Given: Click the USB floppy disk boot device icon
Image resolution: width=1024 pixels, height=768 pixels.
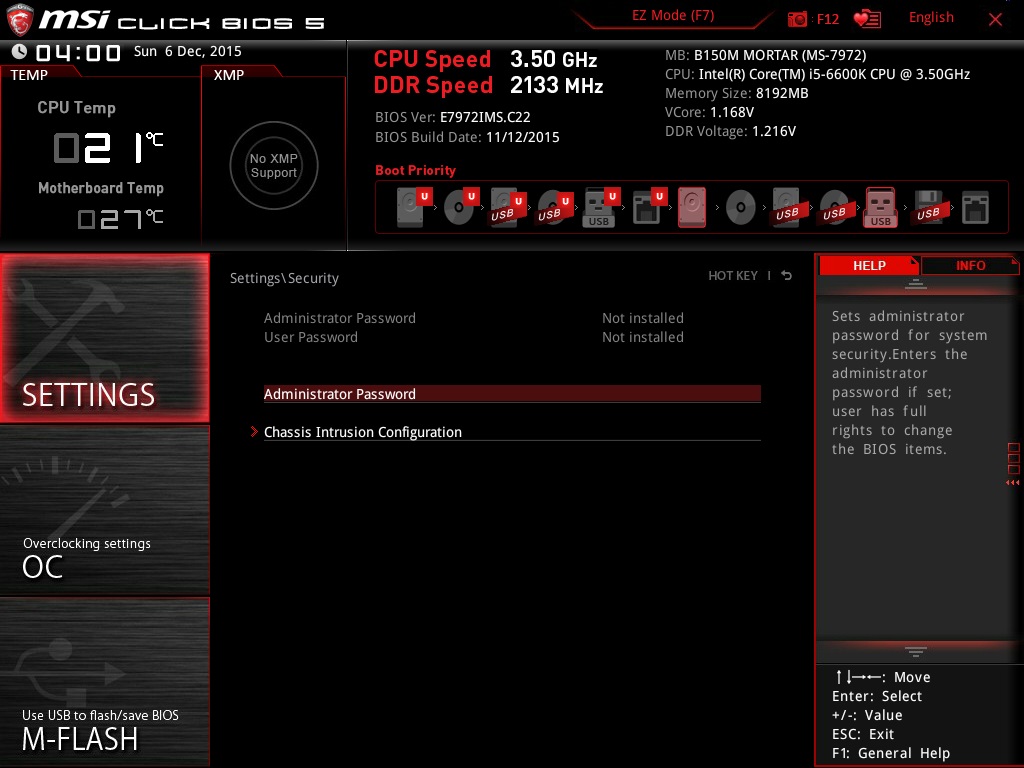Looking at the screenshot, I should [x=927, y=208].
